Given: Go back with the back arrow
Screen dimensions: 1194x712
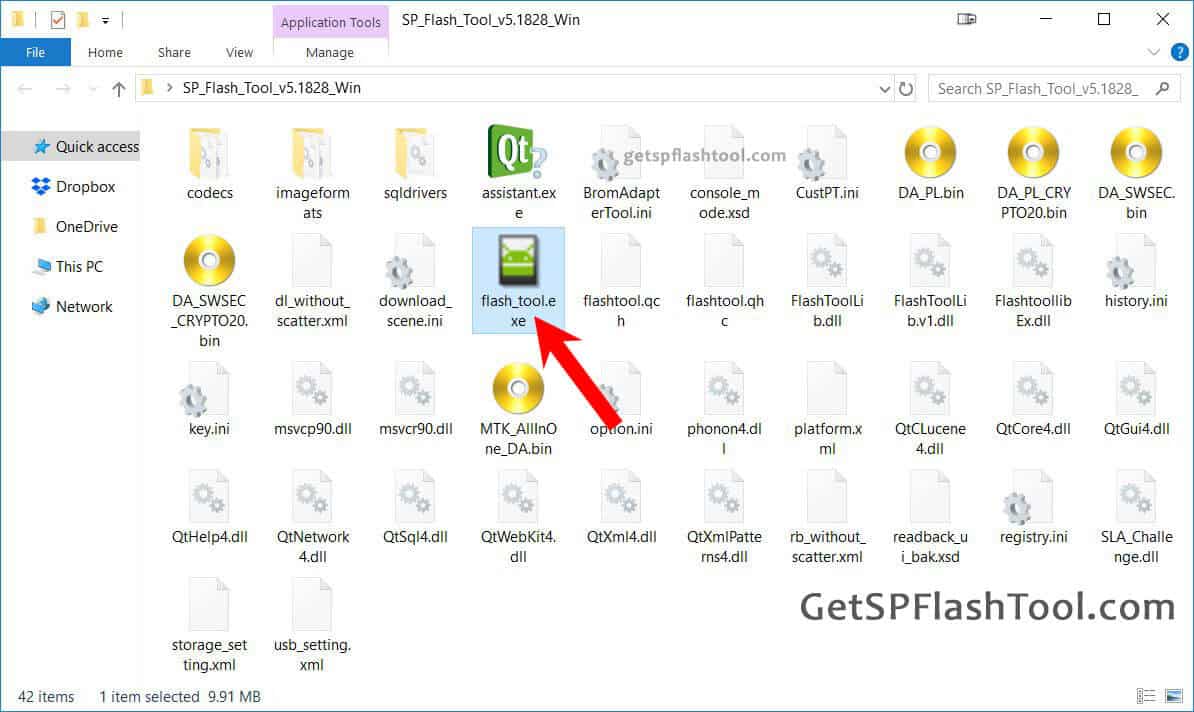Looking at the screenshot, I should pos(25,89).
